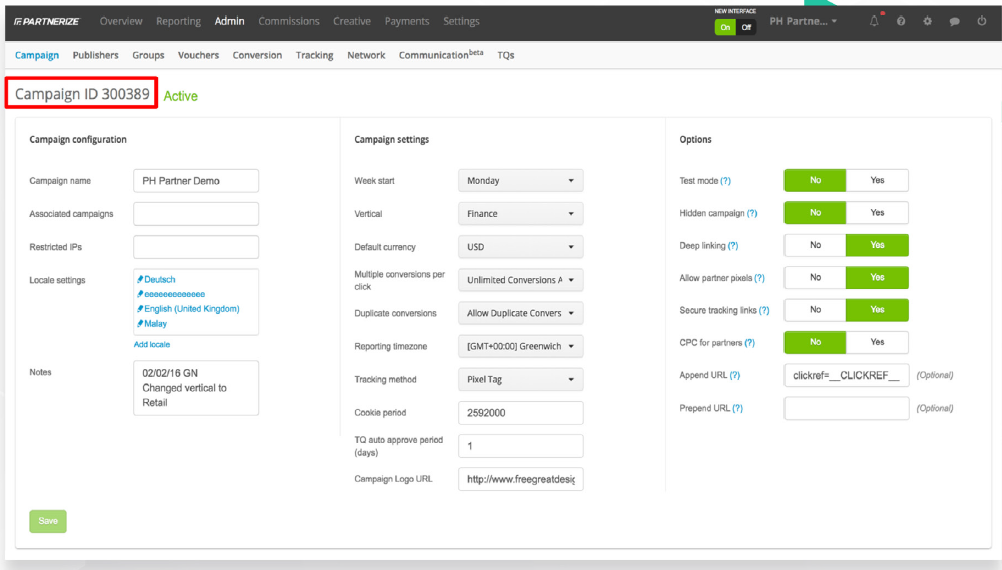Open the Settings menu

[461, 21]
